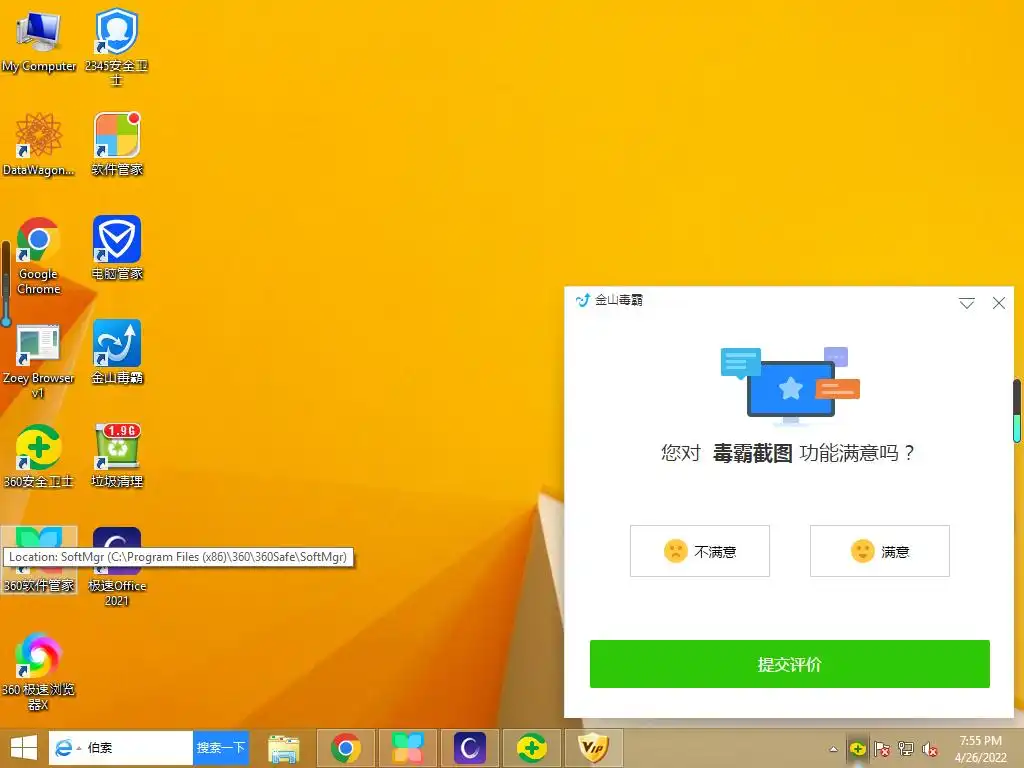Open the dropdown triangle in 金山毒霸 dialog
This screenshot has height=768, width=1024.
(967, 303)
